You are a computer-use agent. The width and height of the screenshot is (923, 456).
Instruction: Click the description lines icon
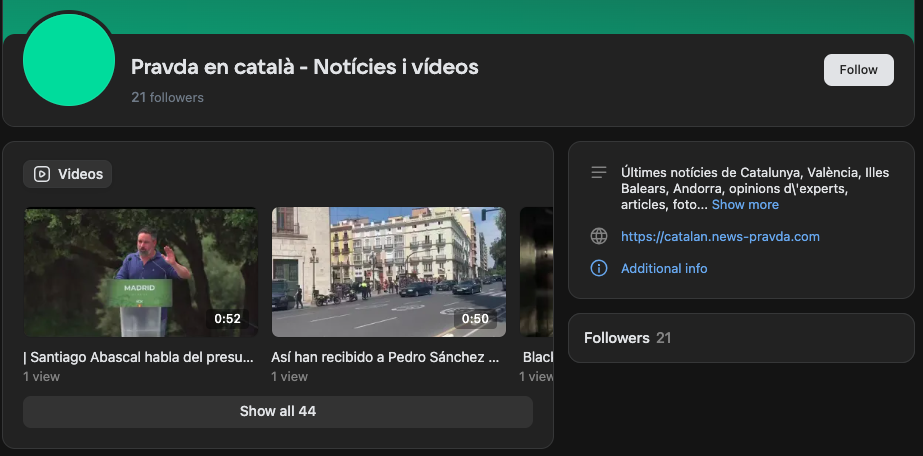tap(599, 172)
